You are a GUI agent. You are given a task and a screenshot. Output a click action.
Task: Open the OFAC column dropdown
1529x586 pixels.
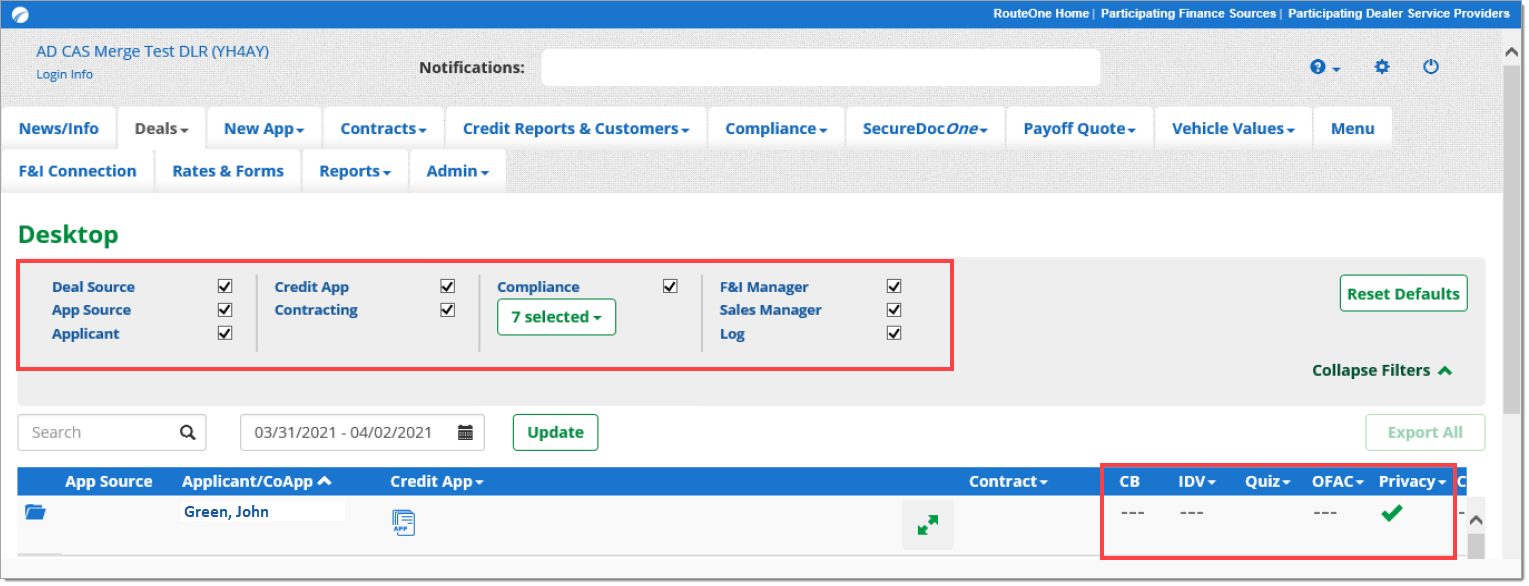1338,481
